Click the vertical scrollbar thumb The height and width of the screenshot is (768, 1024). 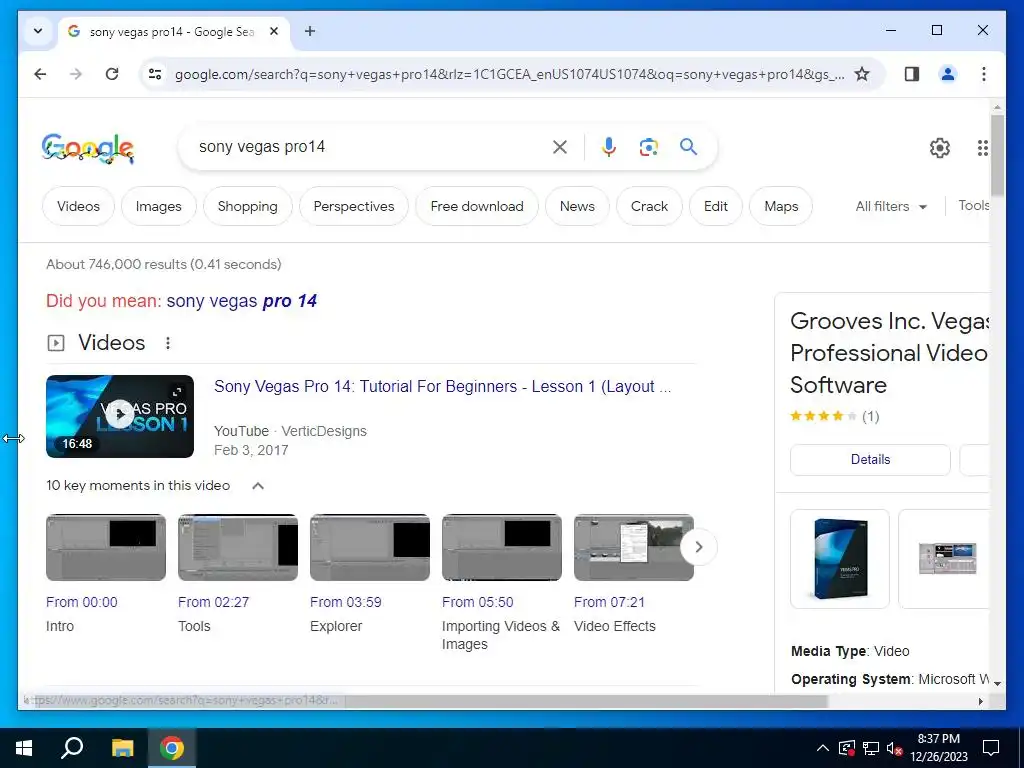point(997,155)
